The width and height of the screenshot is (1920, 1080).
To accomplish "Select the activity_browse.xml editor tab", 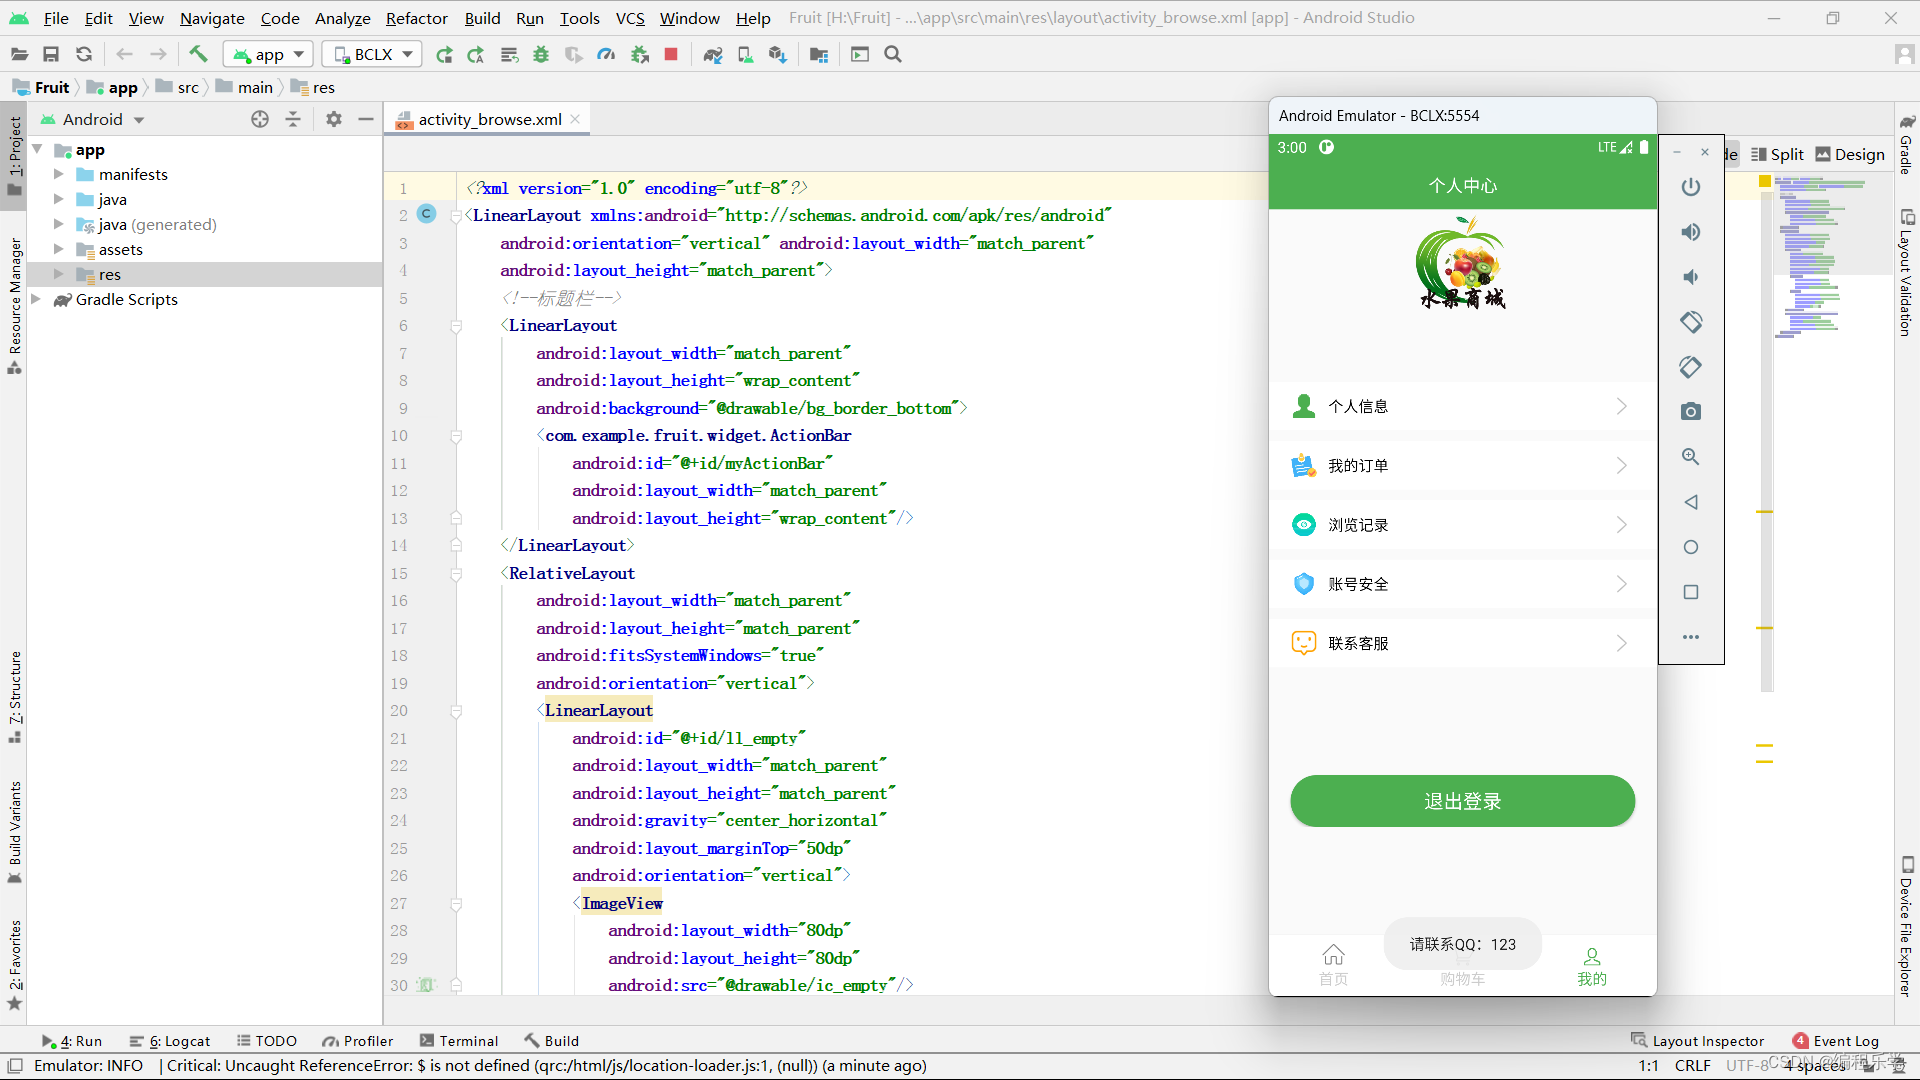I will 489,119.
